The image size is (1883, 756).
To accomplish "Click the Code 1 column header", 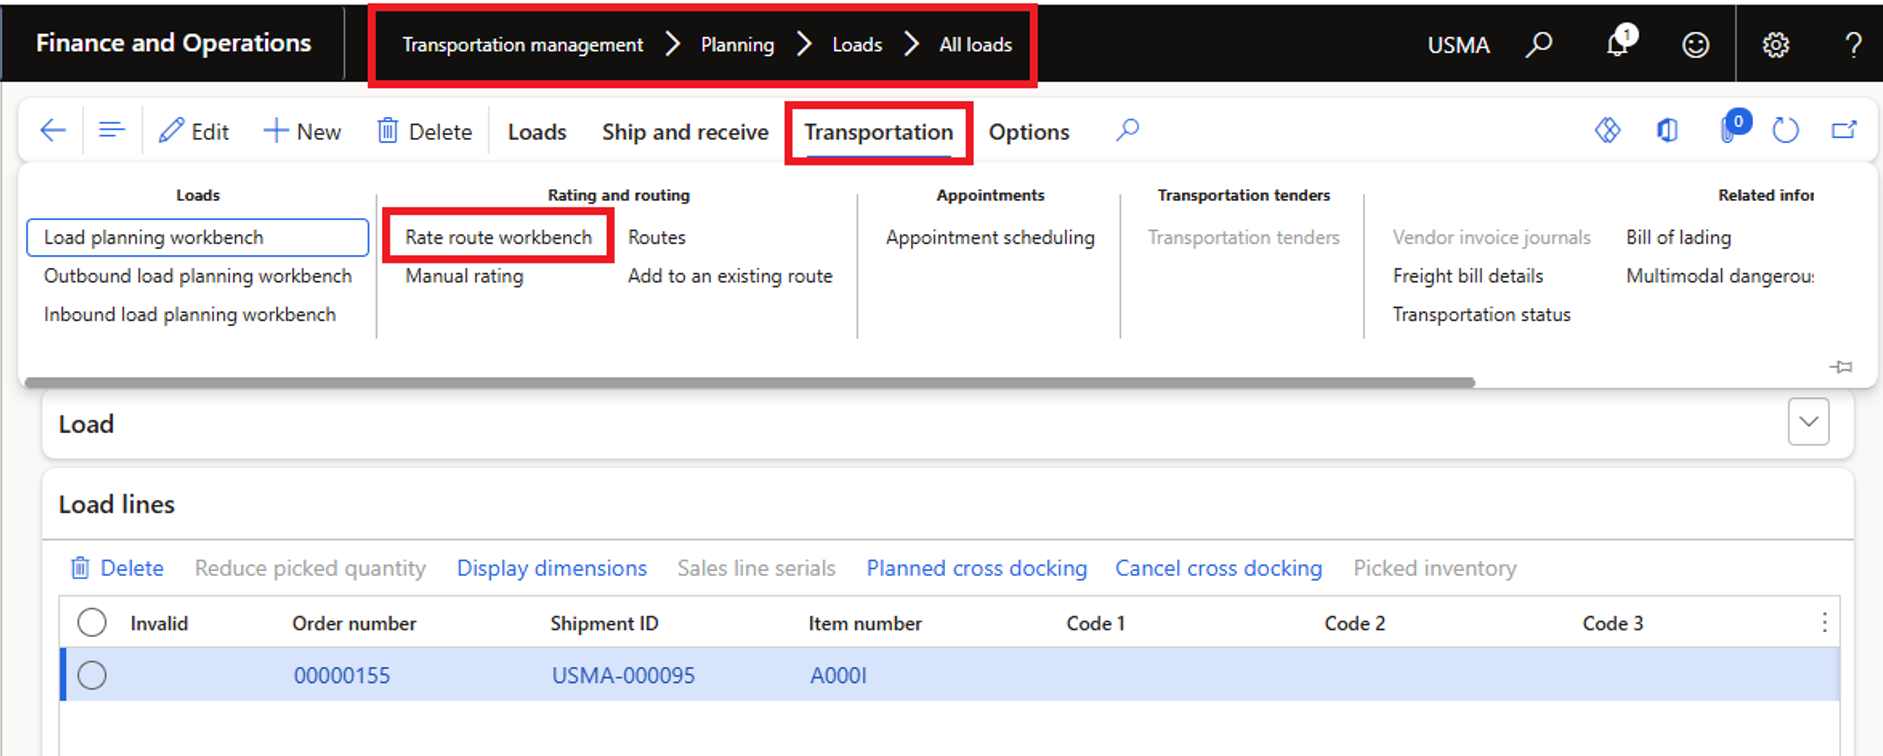I will coord(1095,623).
